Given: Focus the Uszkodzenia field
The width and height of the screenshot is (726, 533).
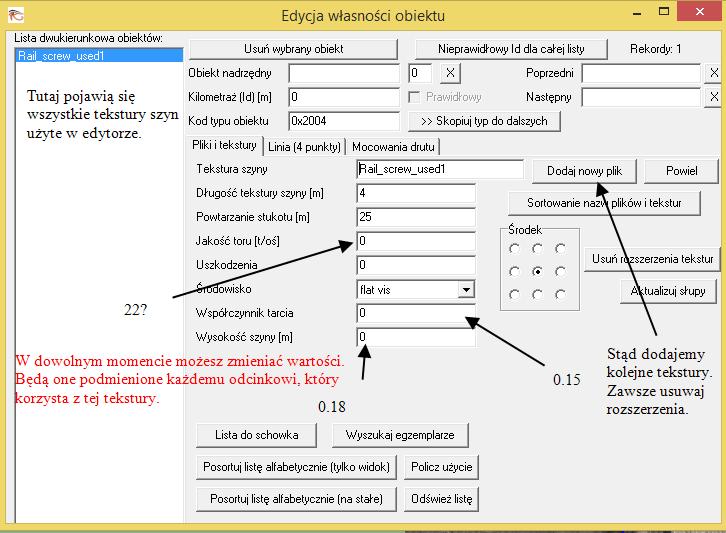Looking at the screenshot, I should (x=416, y=265).
